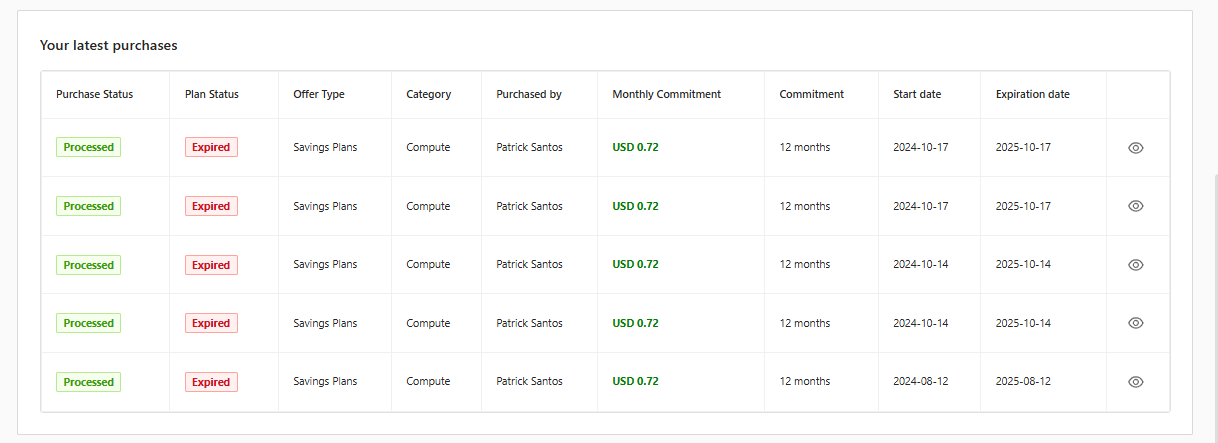The image size is (1218, 443).
Task: Click USD 0.72 amount in the first row
Action: [x=635, y=147]
